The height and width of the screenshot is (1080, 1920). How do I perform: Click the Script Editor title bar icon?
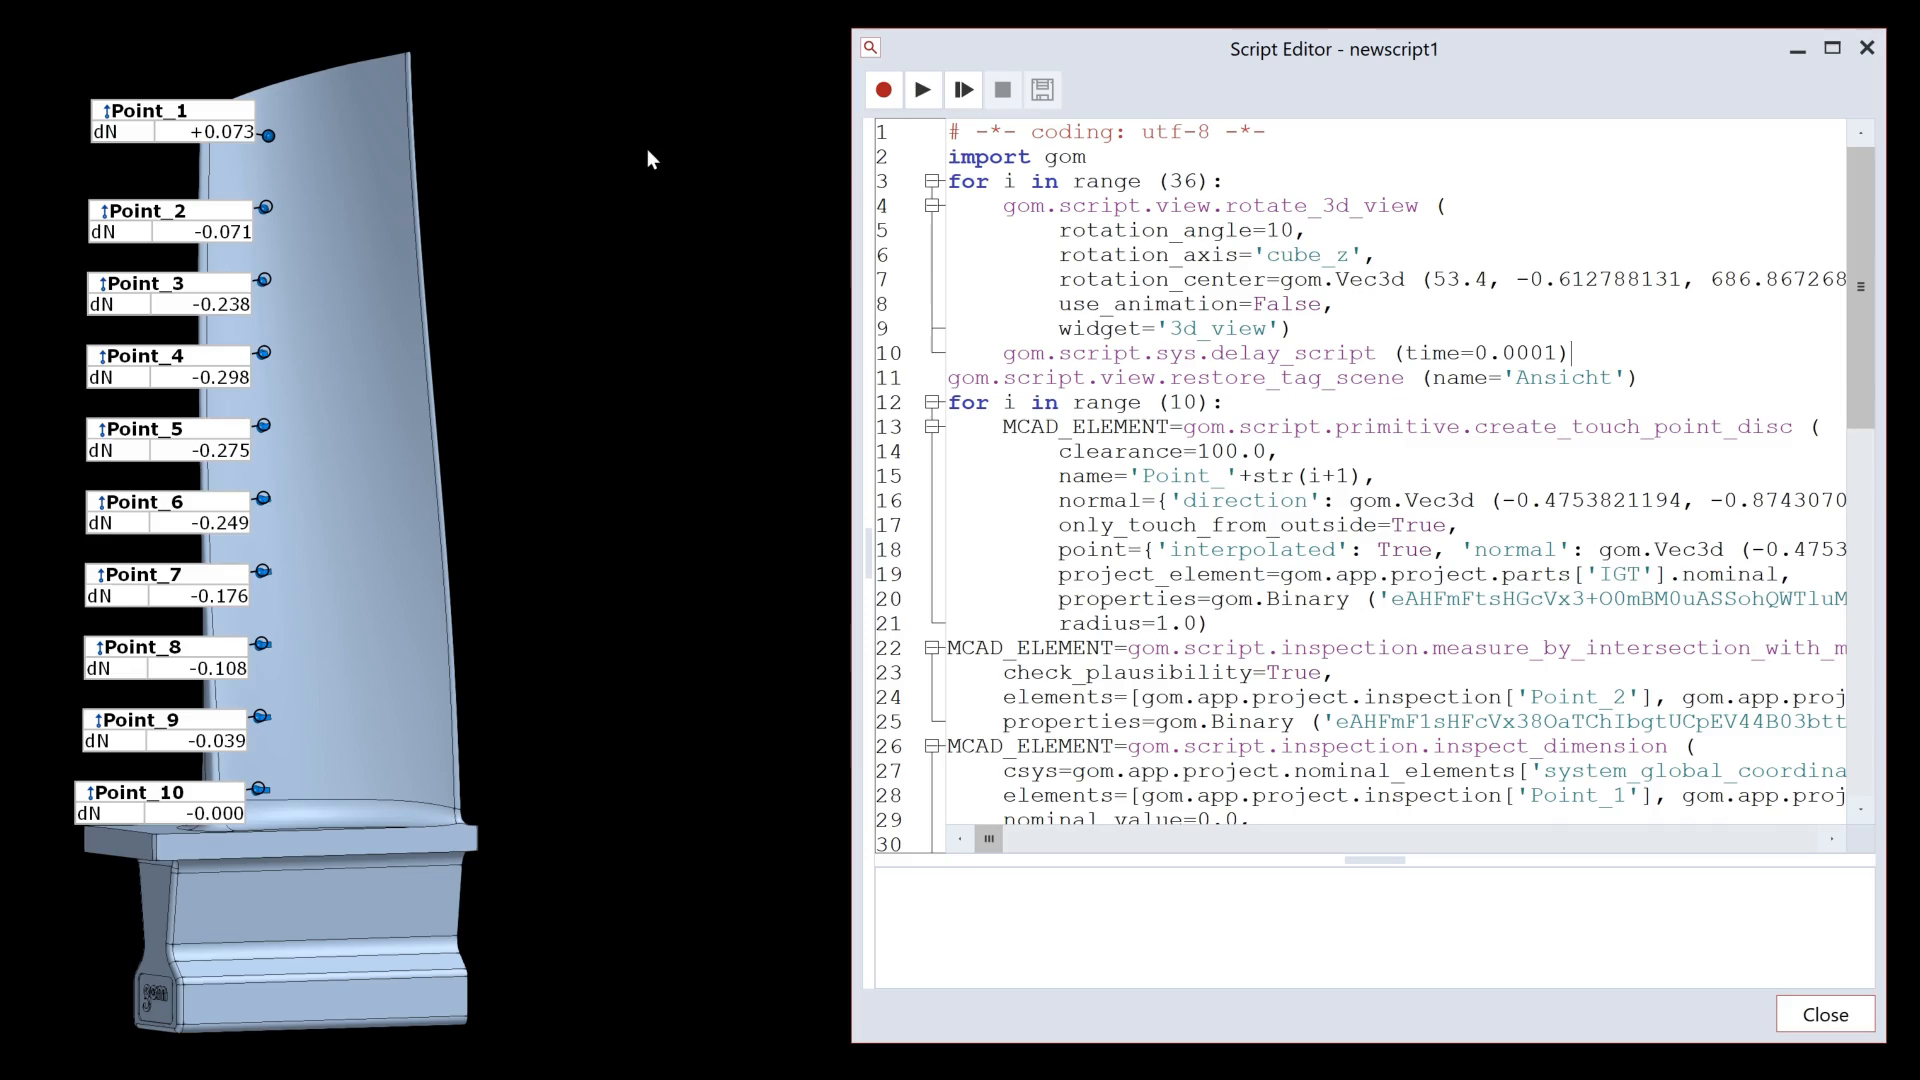tap(870, 48)
